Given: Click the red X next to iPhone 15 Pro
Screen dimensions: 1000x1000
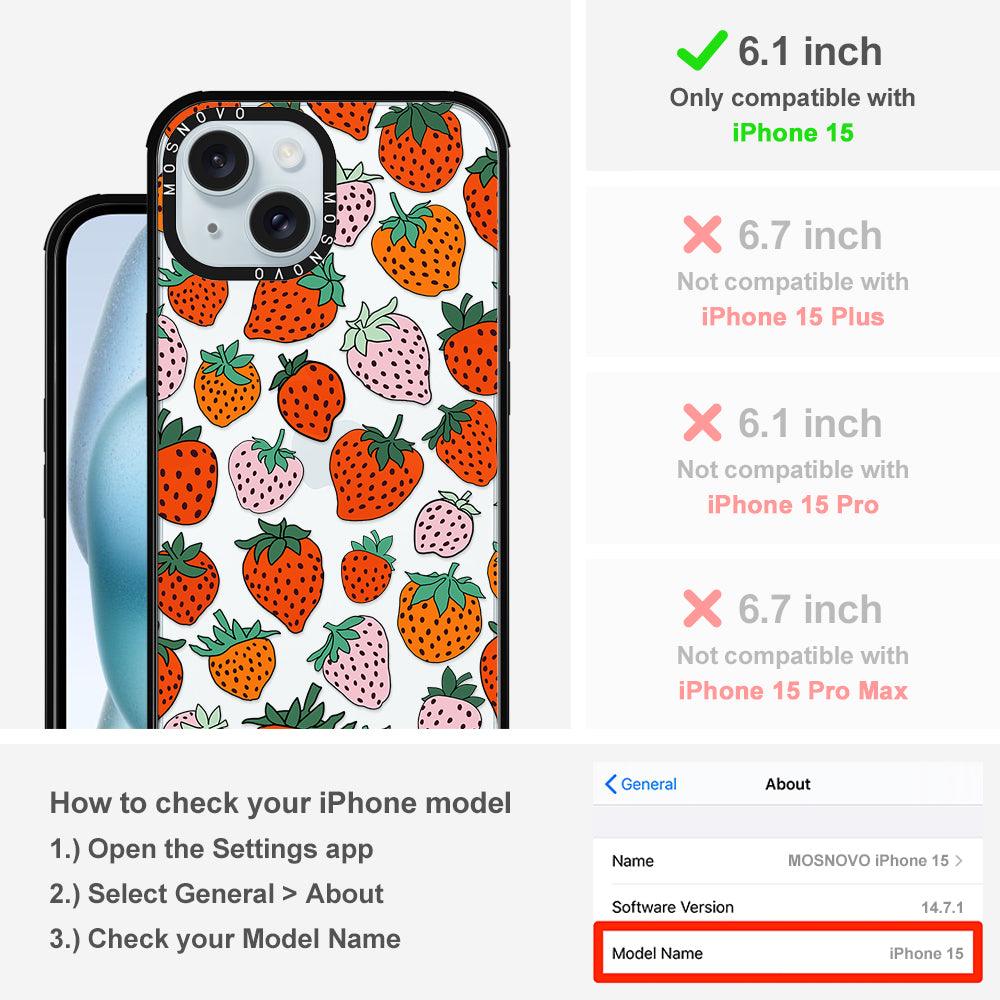Looking at the screenshot, I should click(x=702, y=422).
